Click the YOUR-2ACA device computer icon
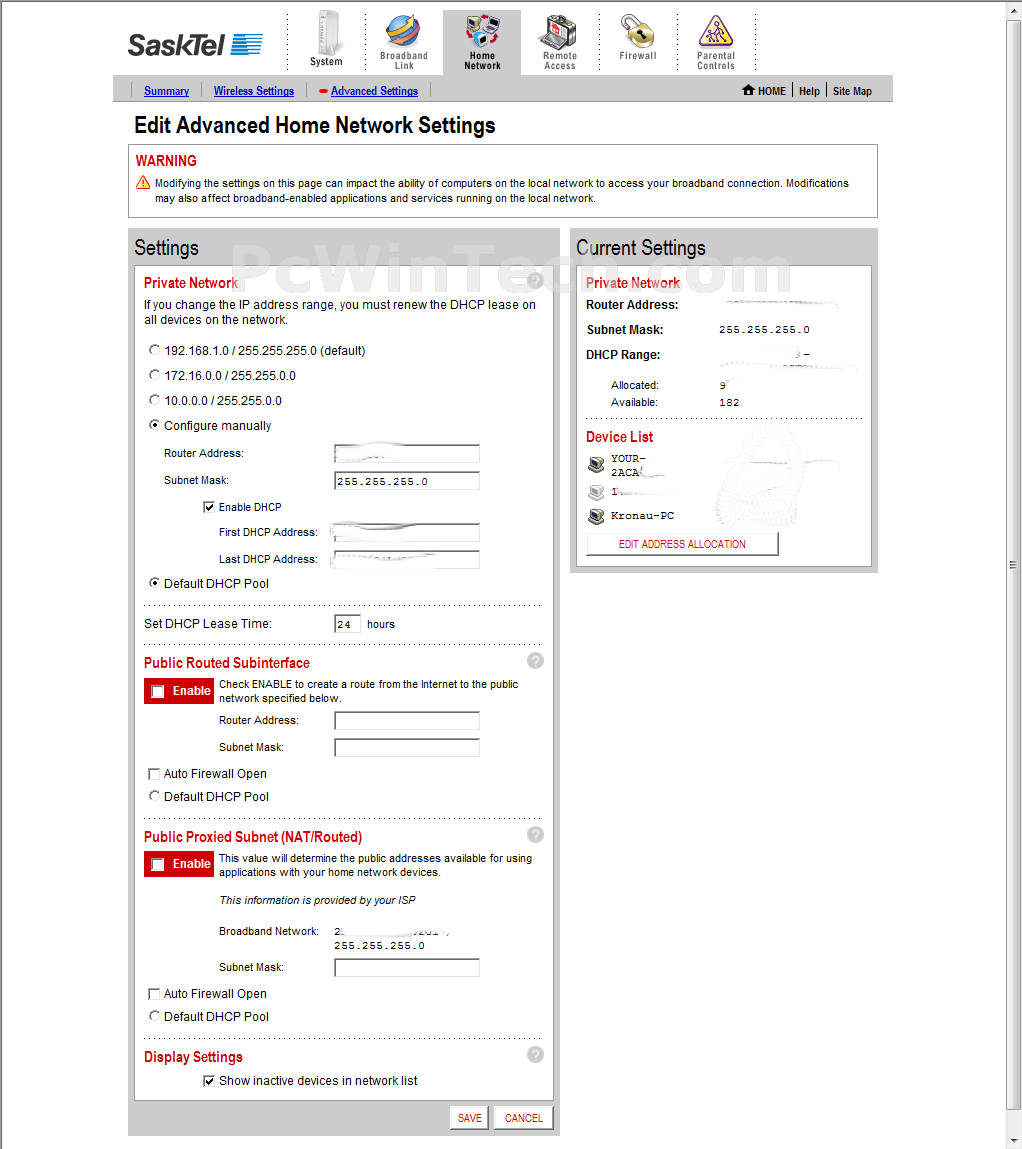 pyautogui.click(x=596, y=465)
